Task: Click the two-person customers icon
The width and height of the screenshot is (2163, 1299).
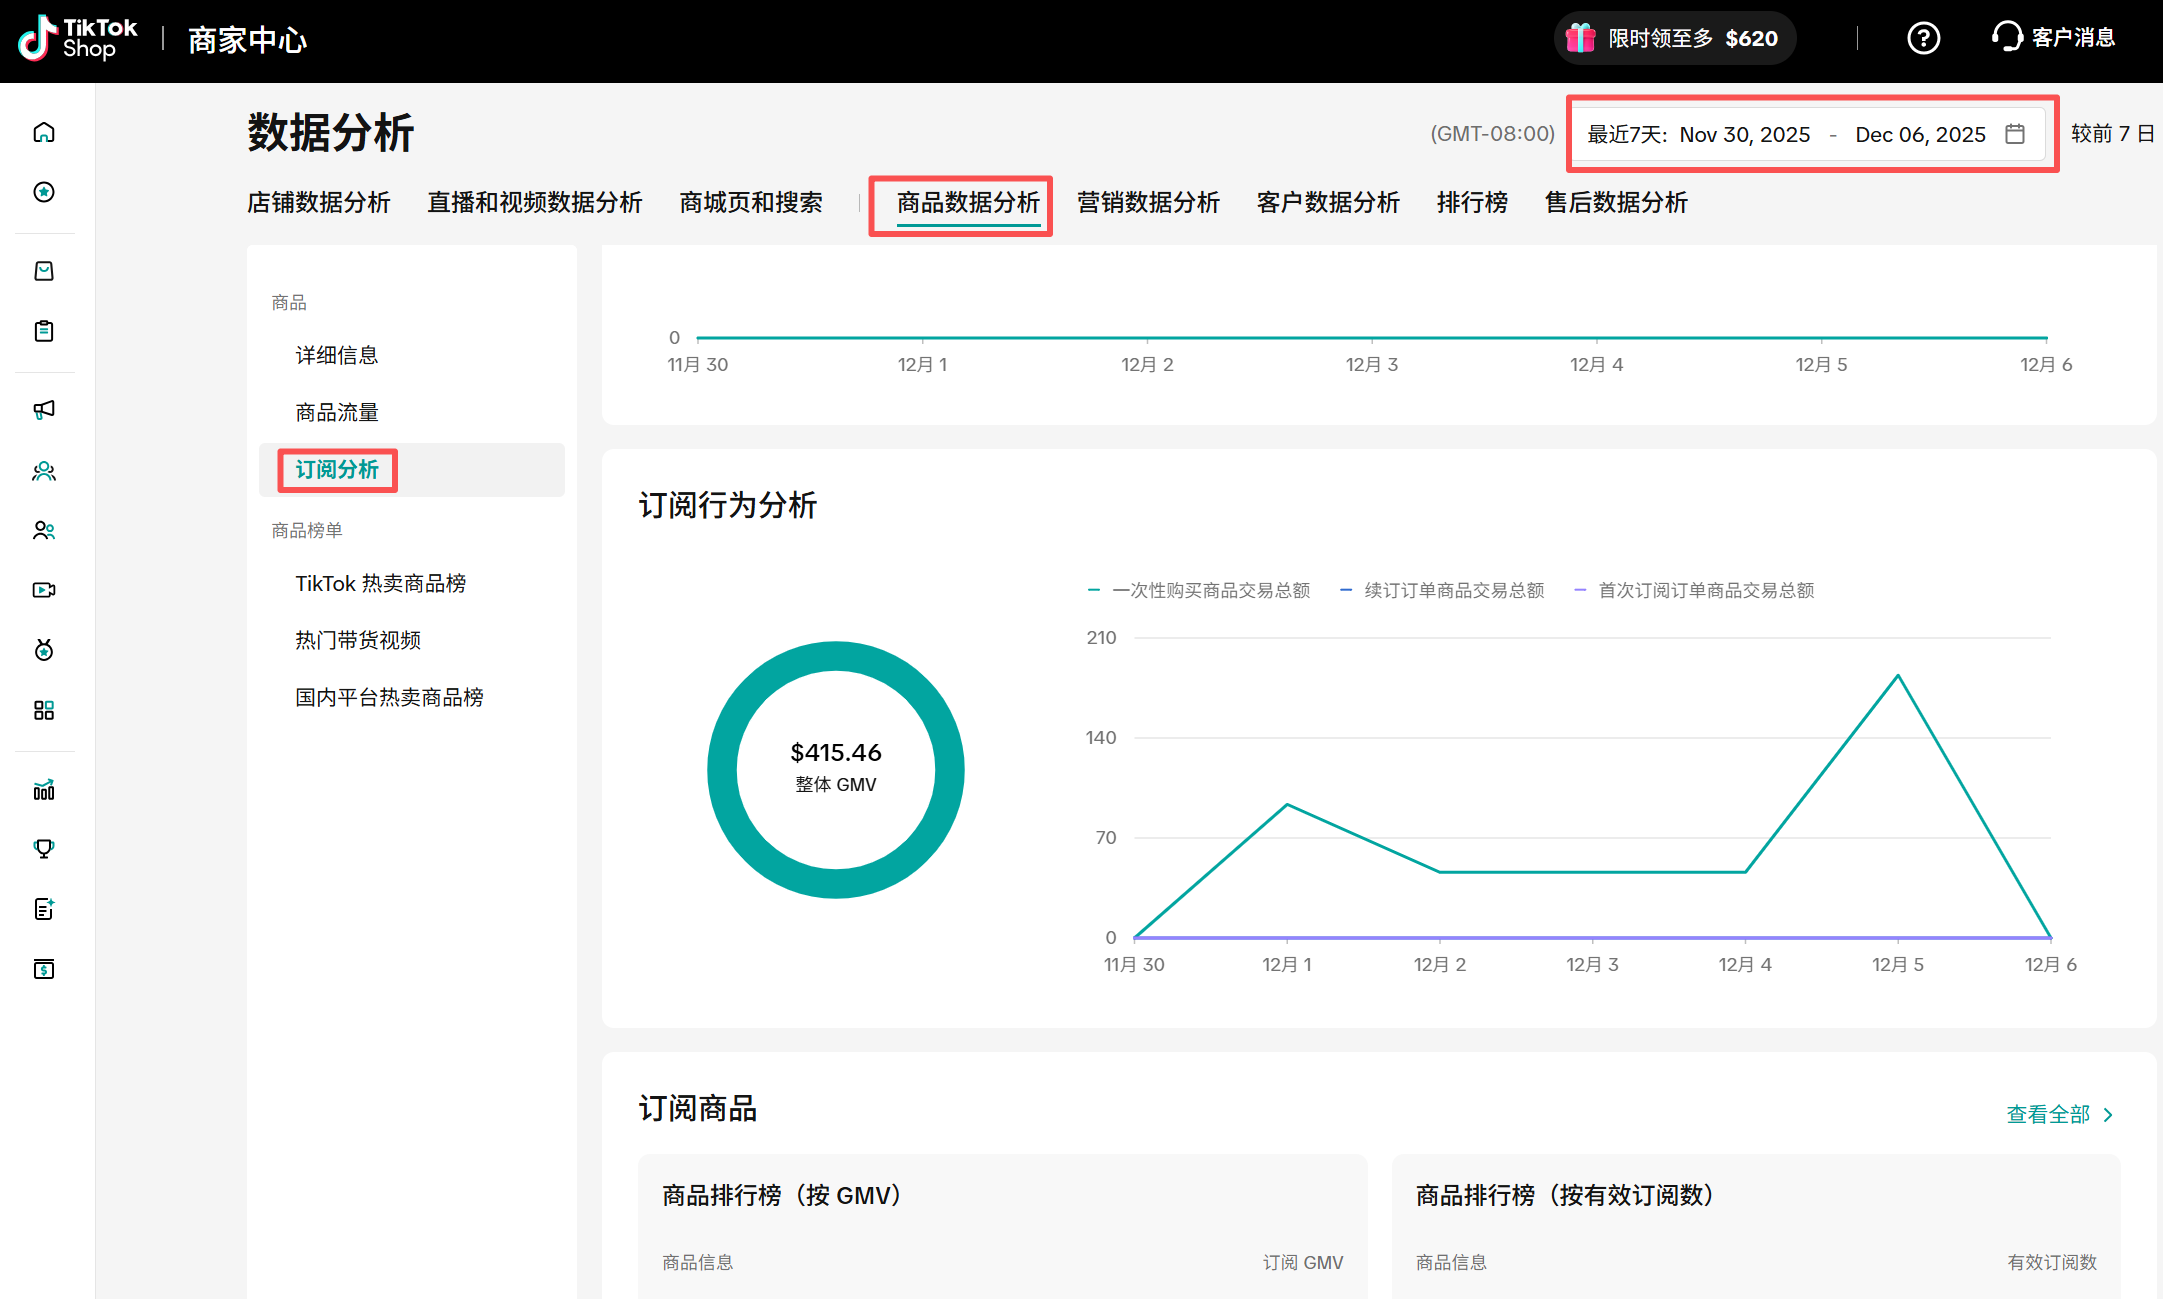Action: tap(44, 530)
